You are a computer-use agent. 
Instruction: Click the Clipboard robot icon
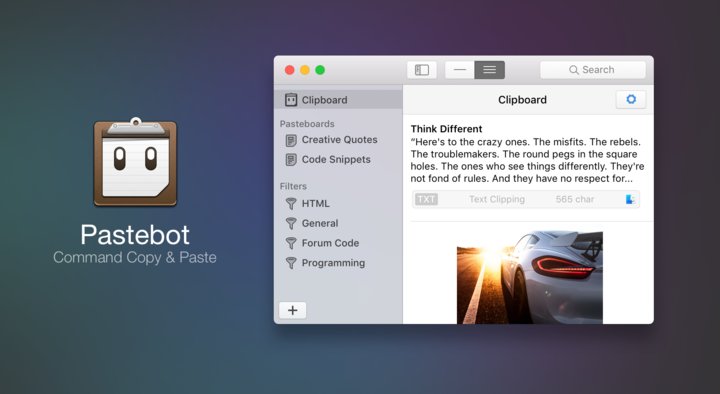coord(291,100)
